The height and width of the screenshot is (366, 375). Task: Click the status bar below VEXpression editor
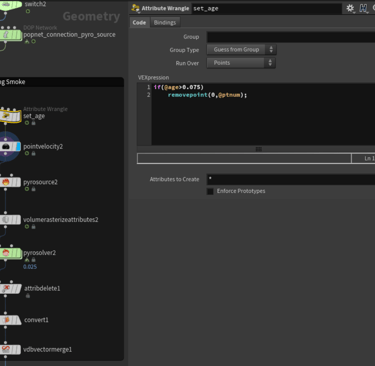point(244,158)
